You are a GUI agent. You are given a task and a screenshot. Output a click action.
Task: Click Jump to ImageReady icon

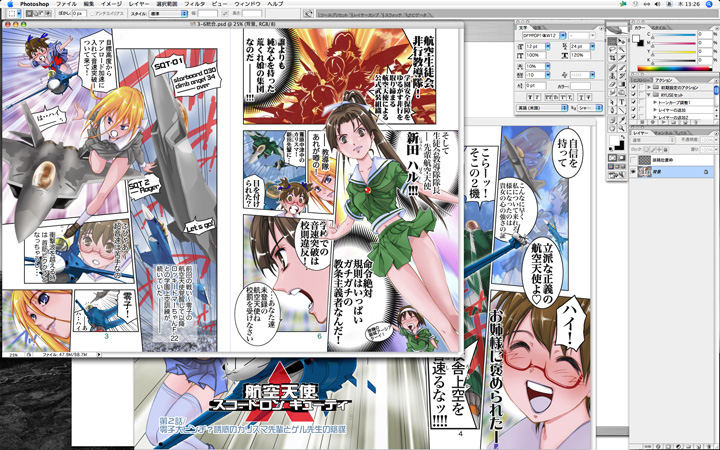coord(617,175)
